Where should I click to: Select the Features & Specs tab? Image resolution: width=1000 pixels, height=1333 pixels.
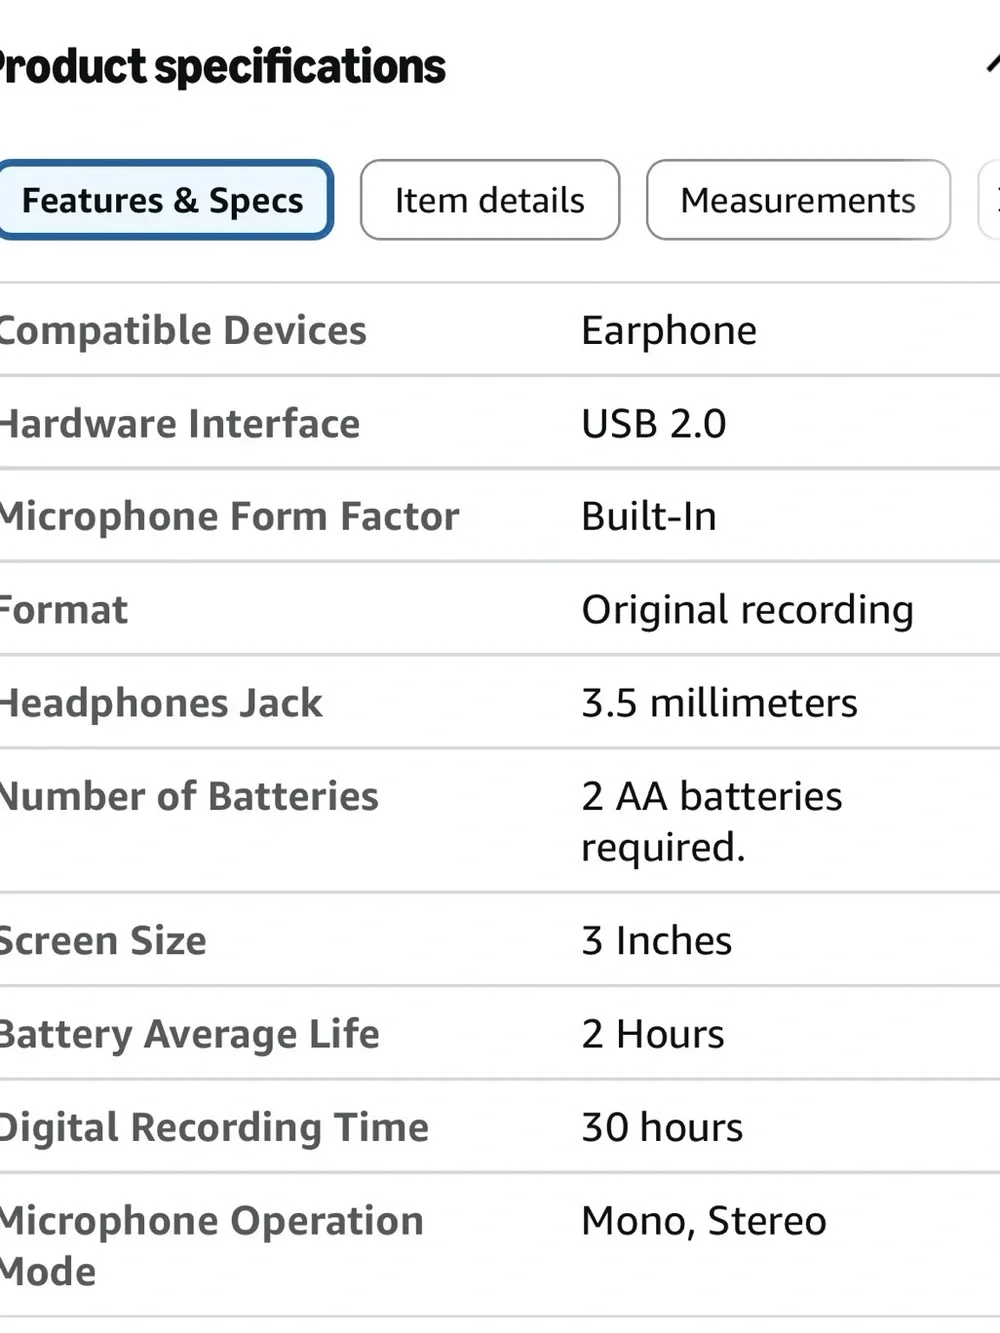163,200
